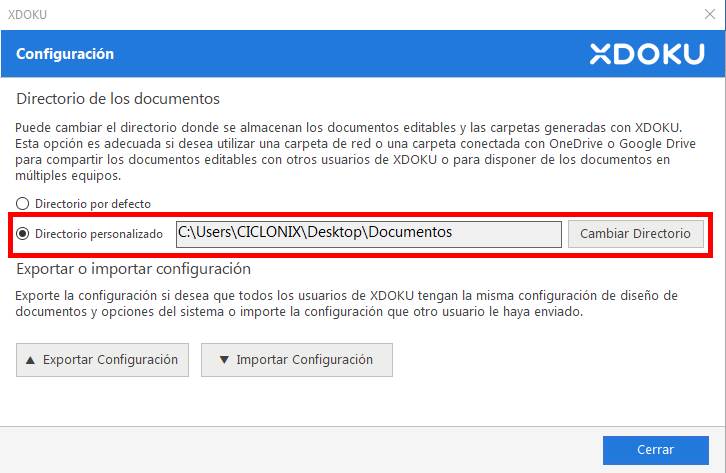Viewport: 726px width, 473px height.
Task: Click Exportar Configuración button
Action: (102, 360)
